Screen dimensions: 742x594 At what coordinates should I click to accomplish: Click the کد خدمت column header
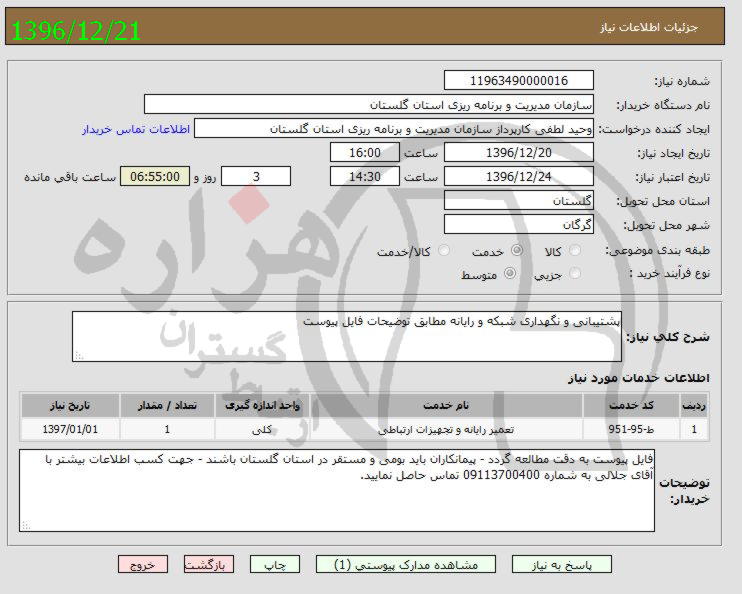[x=631, y=406]
